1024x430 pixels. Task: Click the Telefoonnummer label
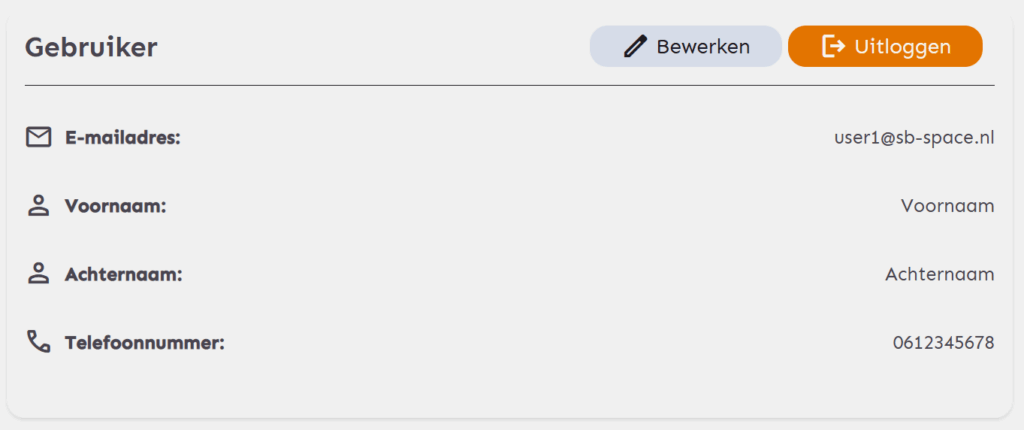[144, 342]
